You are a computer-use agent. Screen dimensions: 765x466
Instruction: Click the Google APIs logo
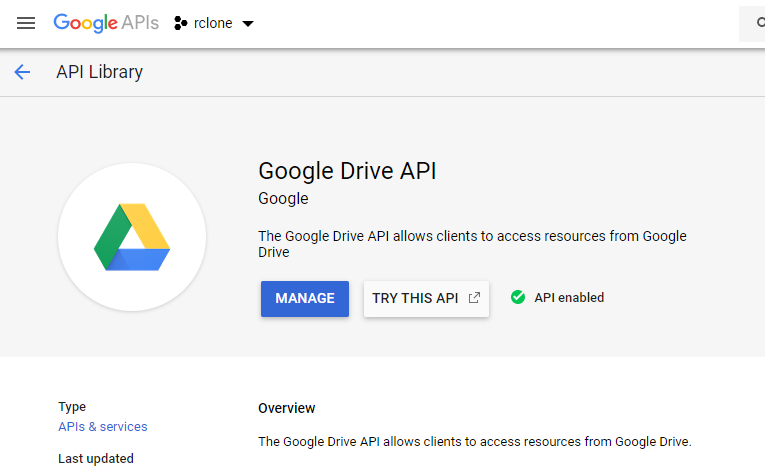pyautogui.click(x=105, y=23)
